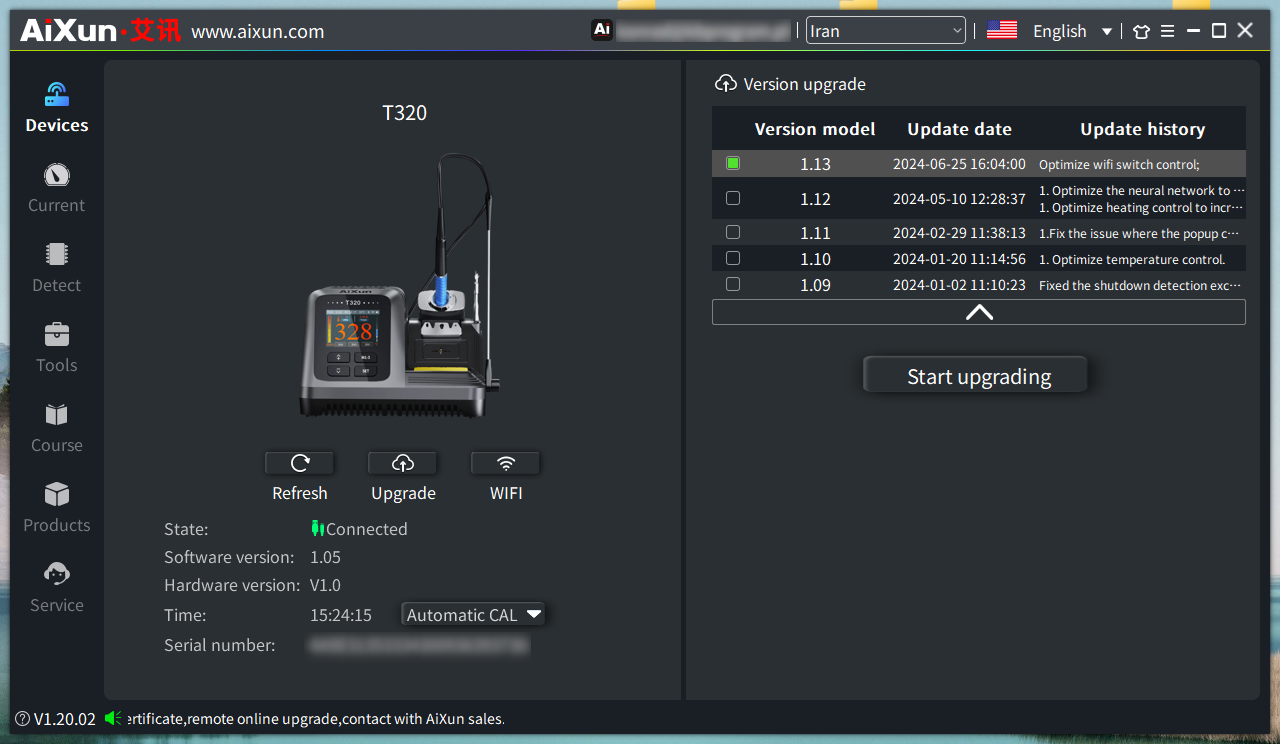Image resolution: width=1280 pixels, height=744 pixels.
Task: Enable the version 1.09 checkbox
Action: [x=733, y=284]
